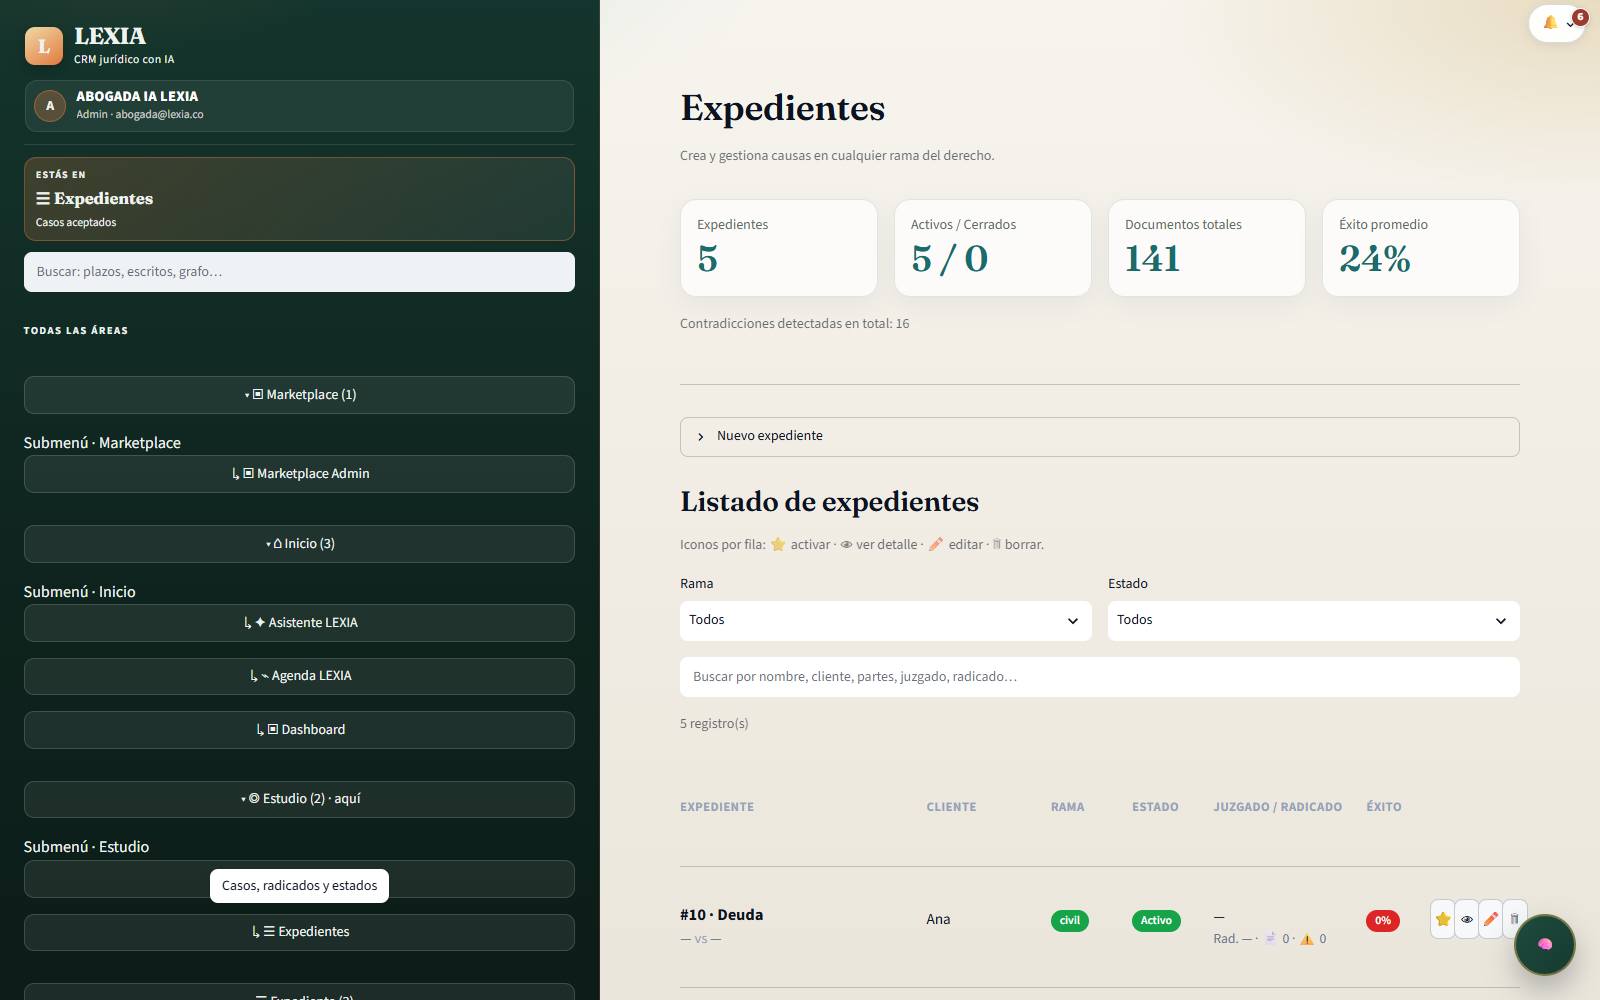Click the user avatar letter A
Image resolution: width=1600 pixels, height=1000 pixels.
50,105
